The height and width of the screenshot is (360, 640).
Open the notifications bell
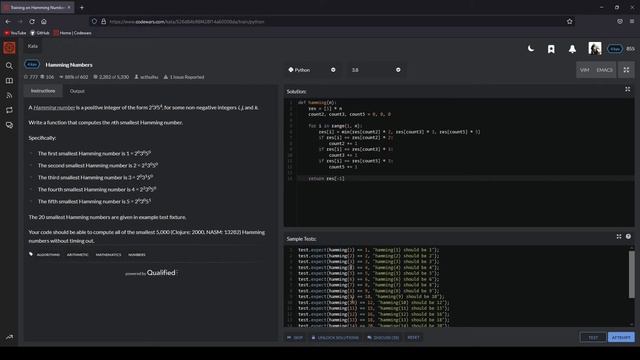572,49
